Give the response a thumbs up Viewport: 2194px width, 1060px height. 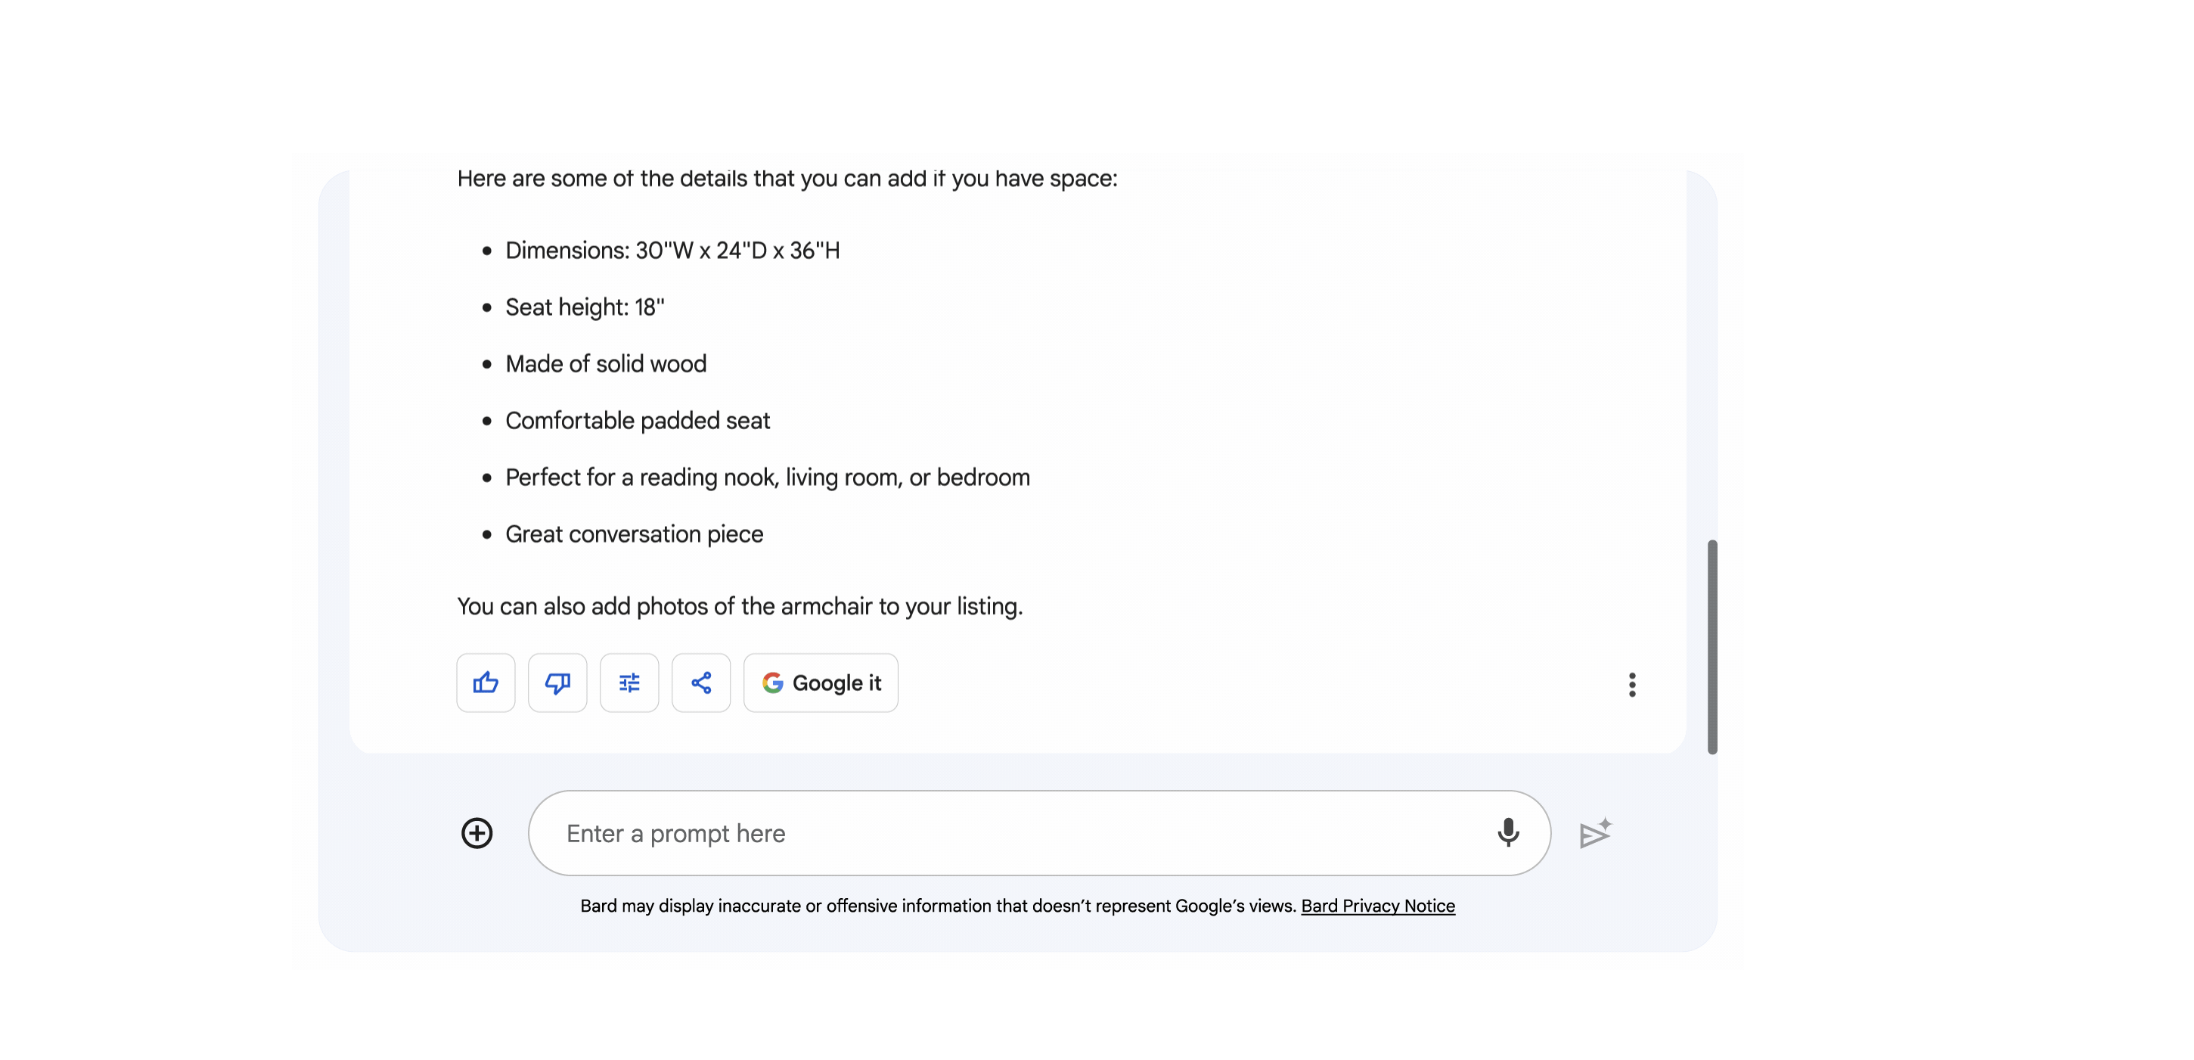point(485,683)
